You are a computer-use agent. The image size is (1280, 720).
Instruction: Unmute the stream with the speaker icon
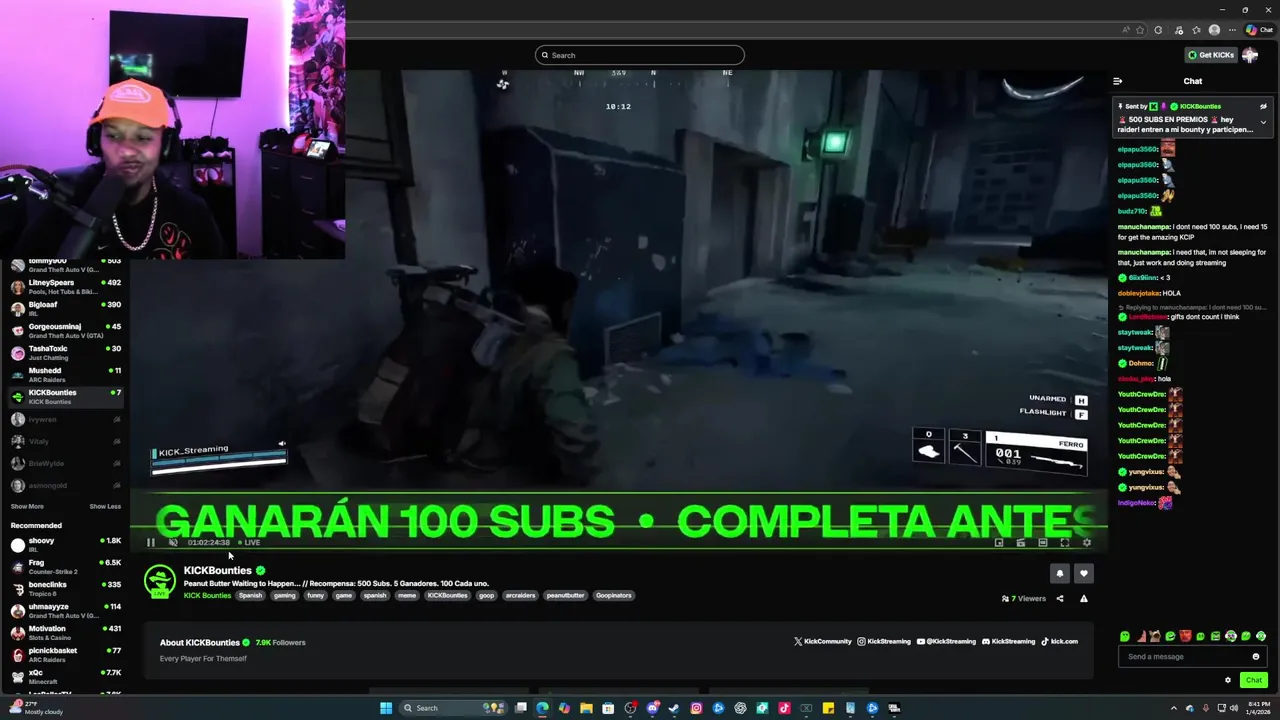(x=173, y=543)
